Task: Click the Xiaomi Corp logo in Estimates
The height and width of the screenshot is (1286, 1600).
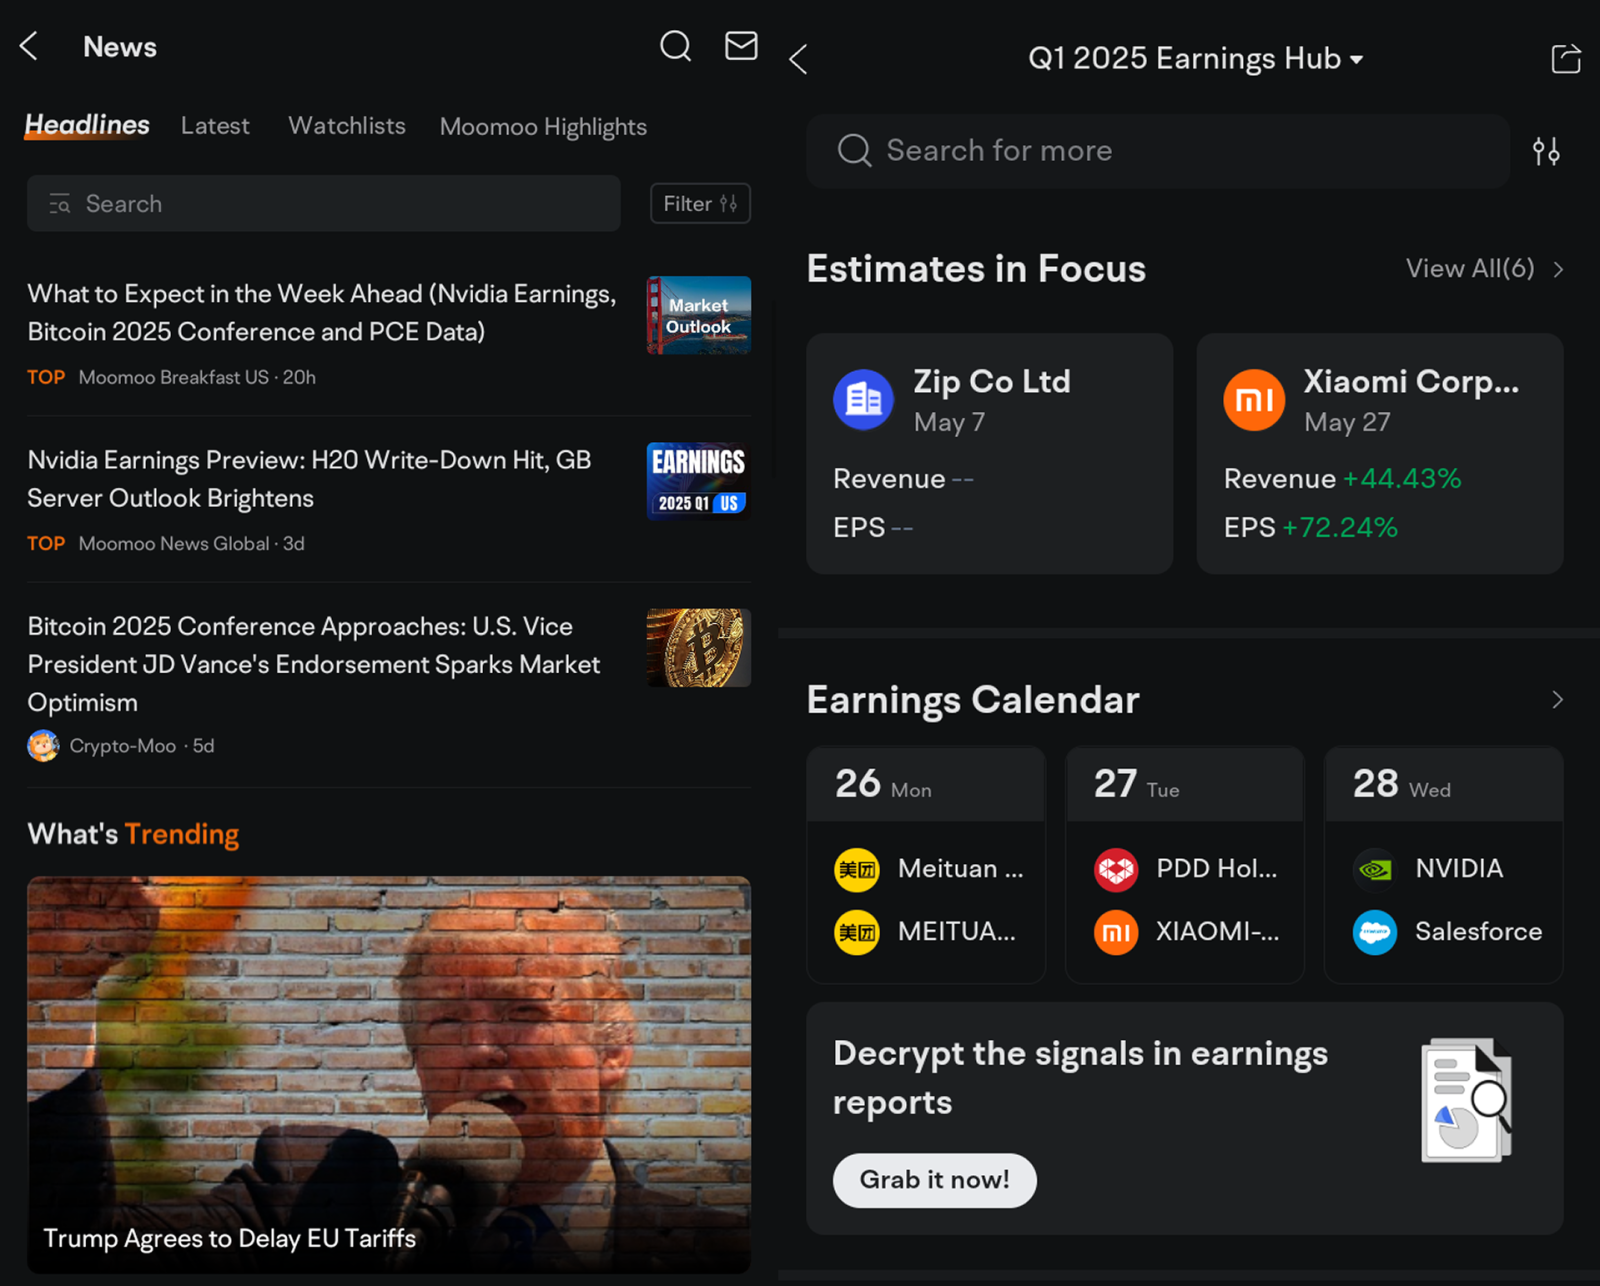Action: [x=1254, y=400]
